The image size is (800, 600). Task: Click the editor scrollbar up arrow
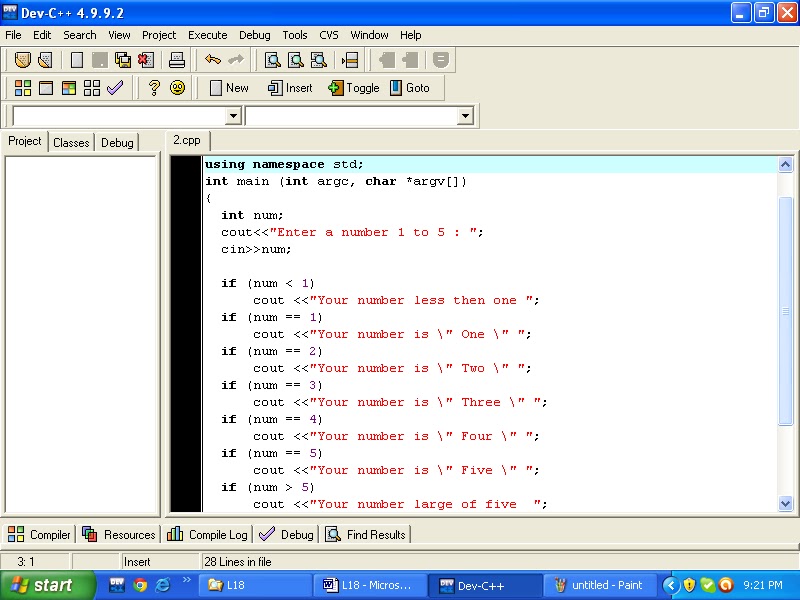coord(785,164)
